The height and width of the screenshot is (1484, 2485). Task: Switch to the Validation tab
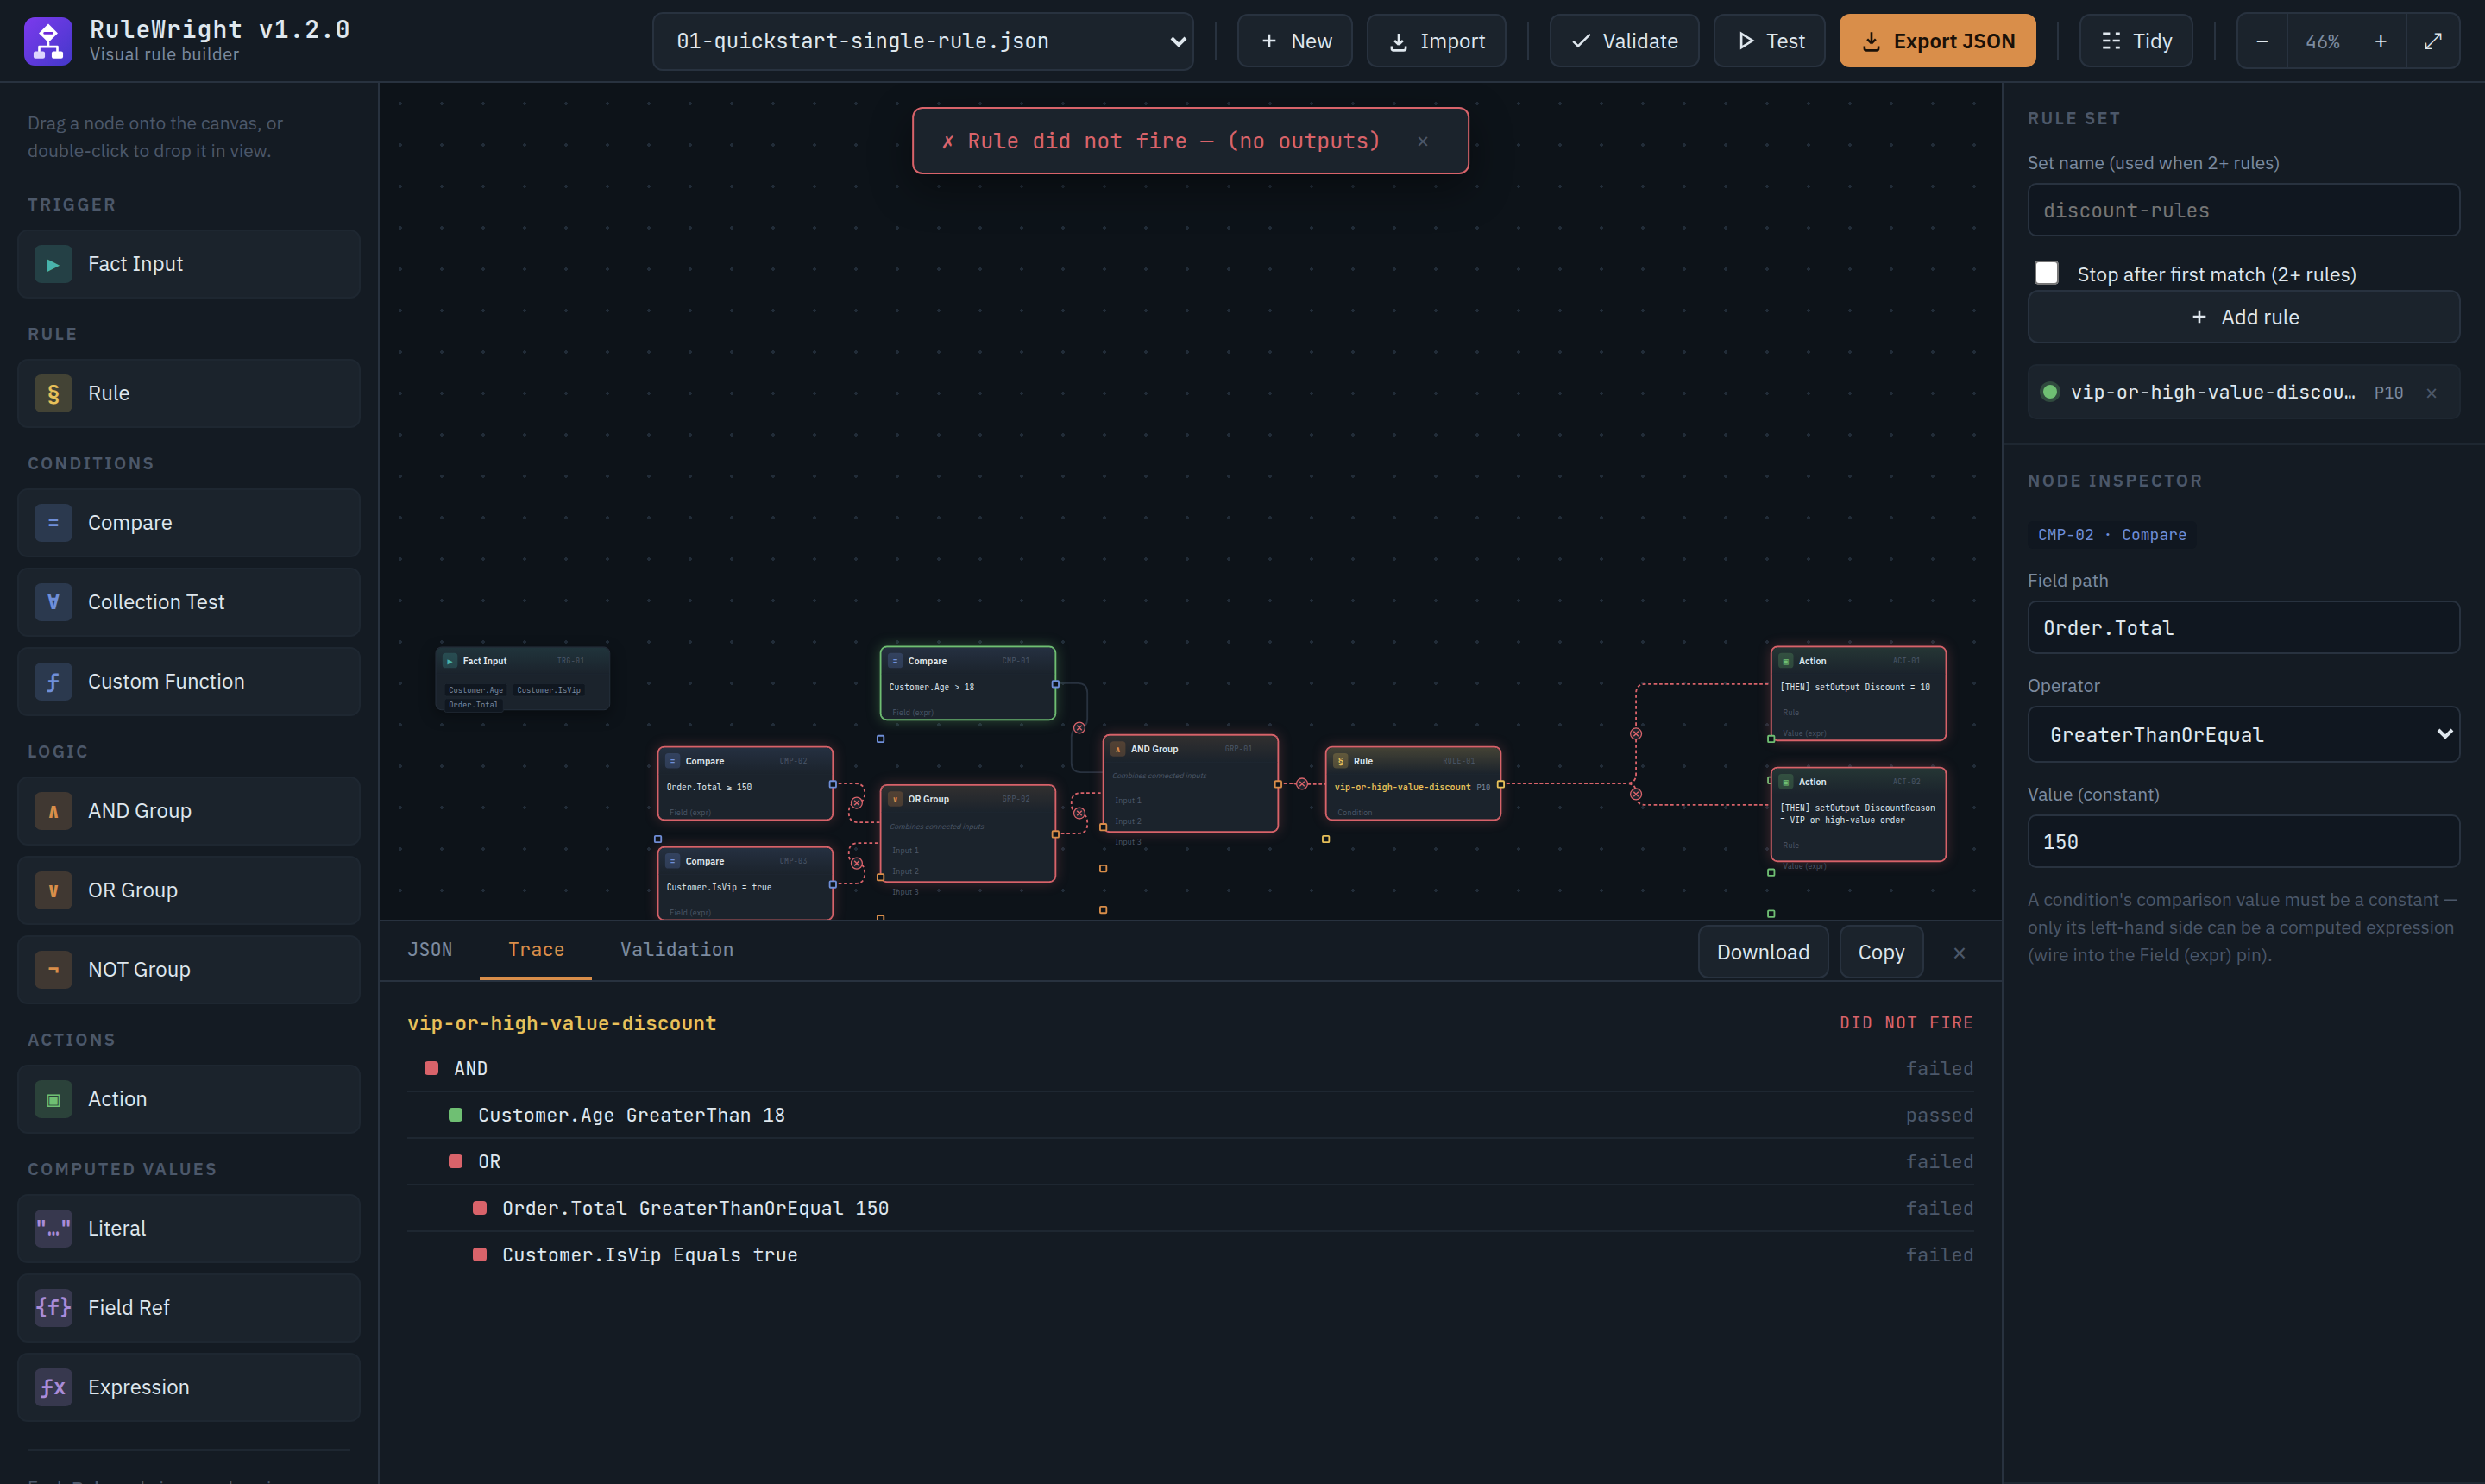[x=677, y=950]
